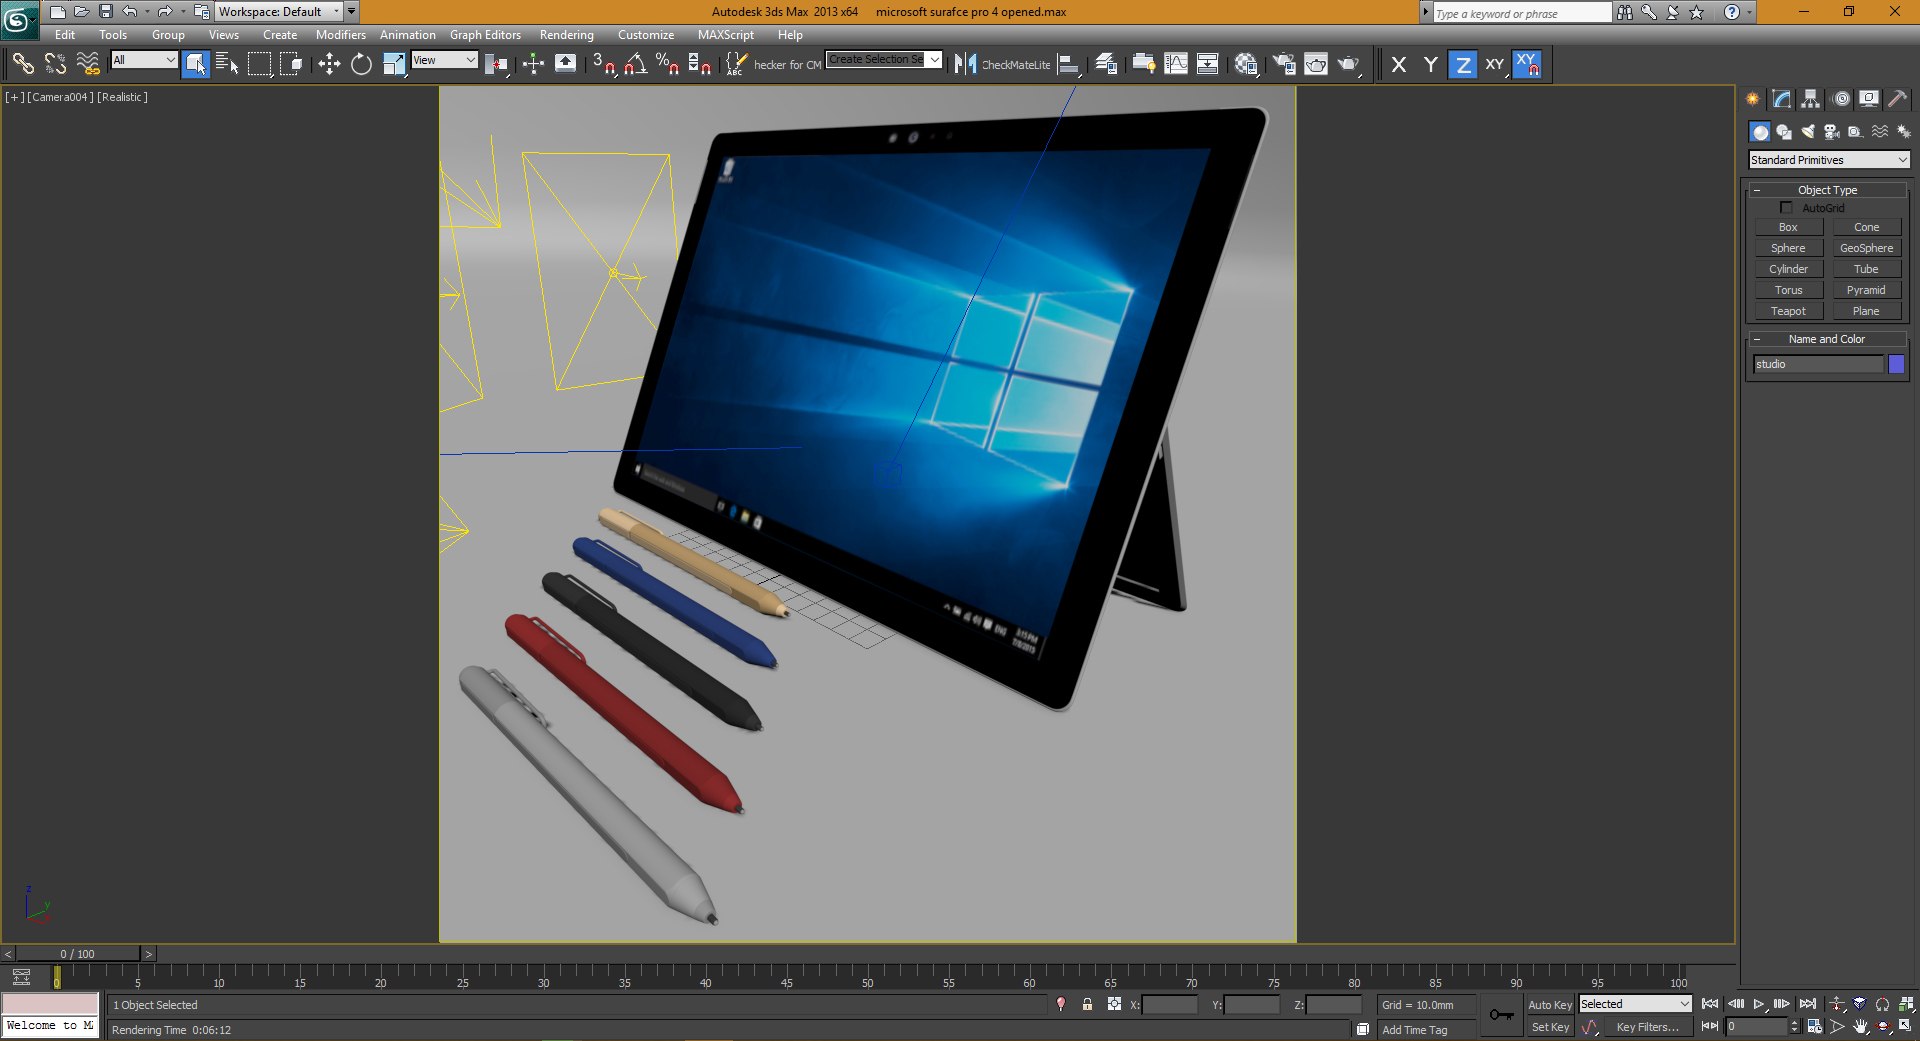Open the Graph Editors menu
The height and width of the screenshot is (1041, 1920).
pyautogui.click(x=485, y=35)
